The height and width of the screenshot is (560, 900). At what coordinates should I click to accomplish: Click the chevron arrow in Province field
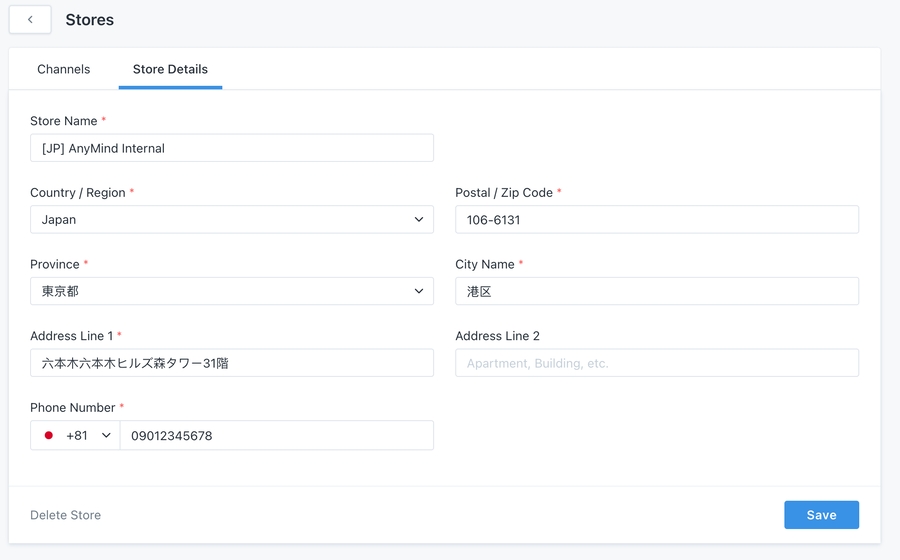click(419, 292)
